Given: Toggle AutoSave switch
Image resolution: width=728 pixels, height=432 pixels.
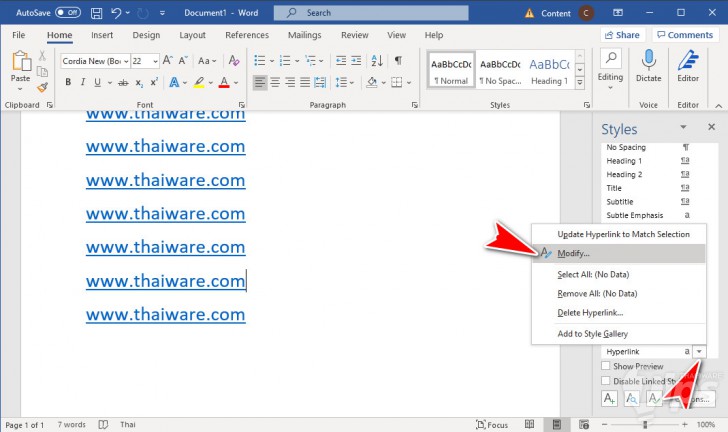Looking at the screenshot, I should click(x=68, y=13).
